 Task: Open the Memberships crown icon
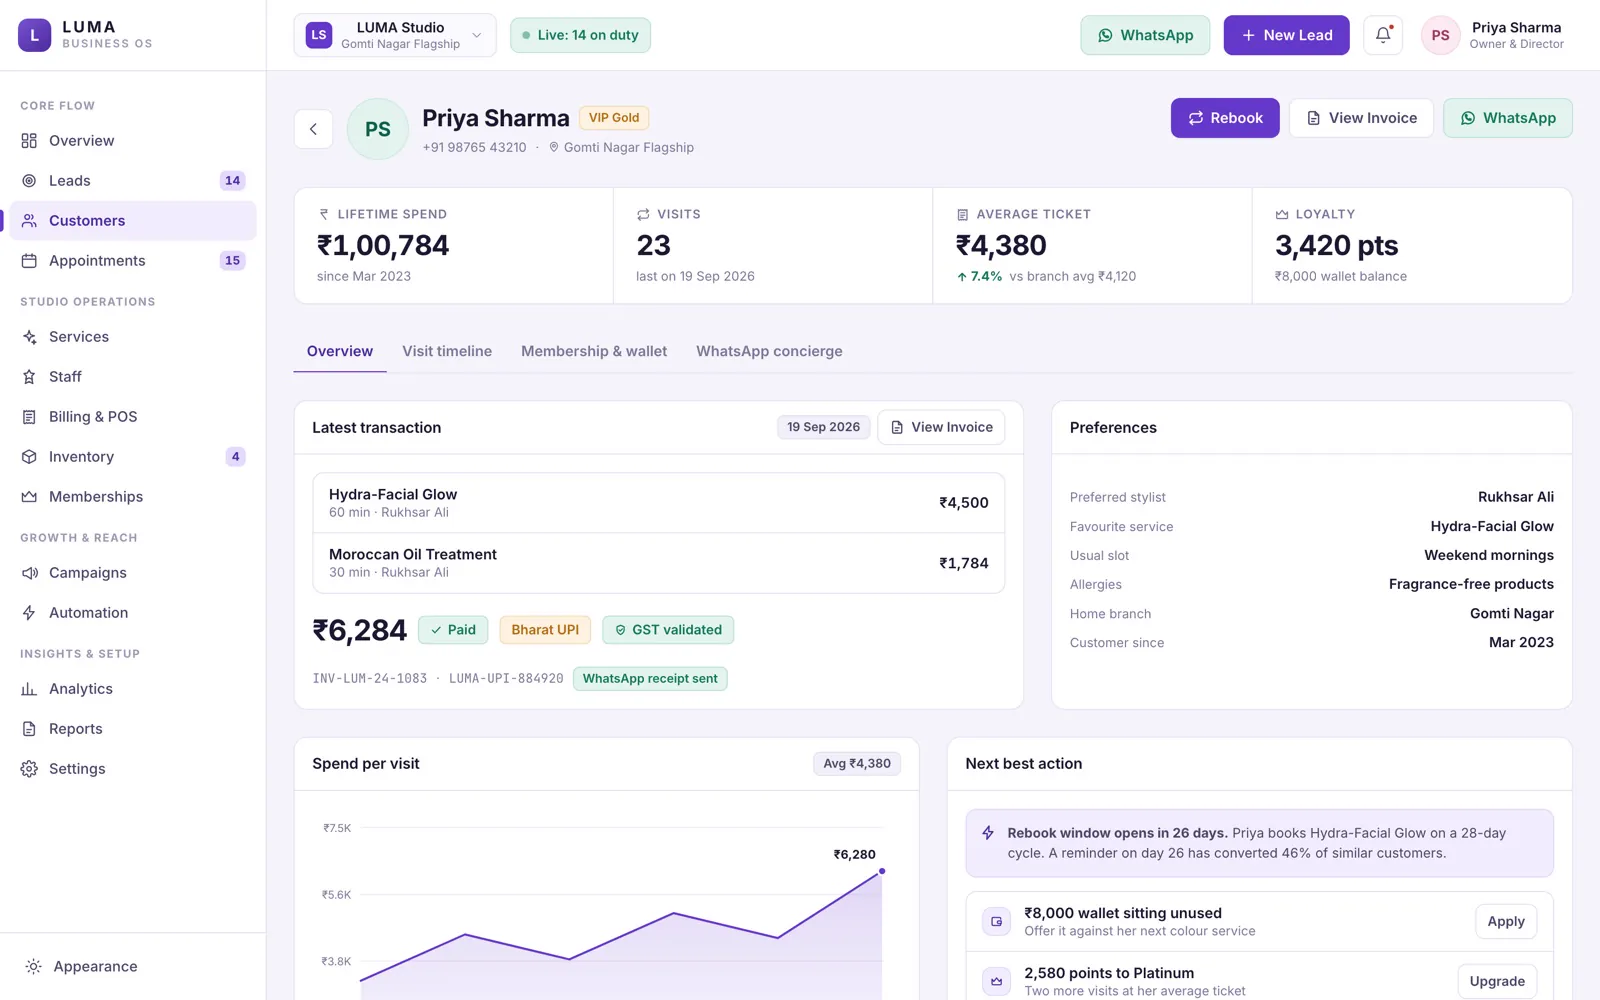click(29, 497)
